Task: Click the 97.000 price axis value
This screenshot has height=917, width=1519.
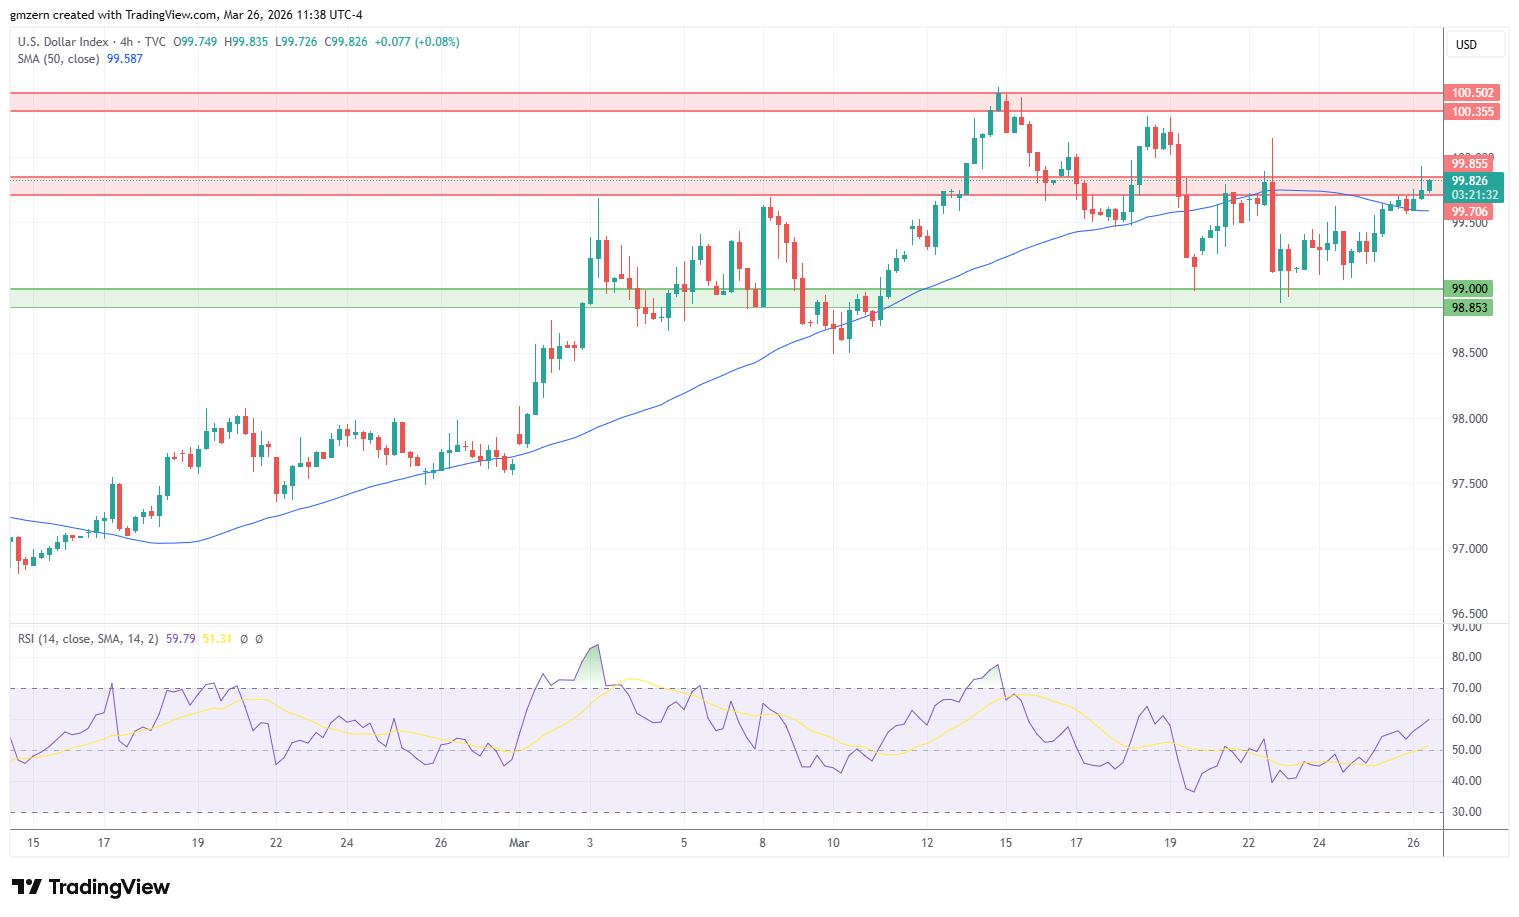Action: 1470,549
